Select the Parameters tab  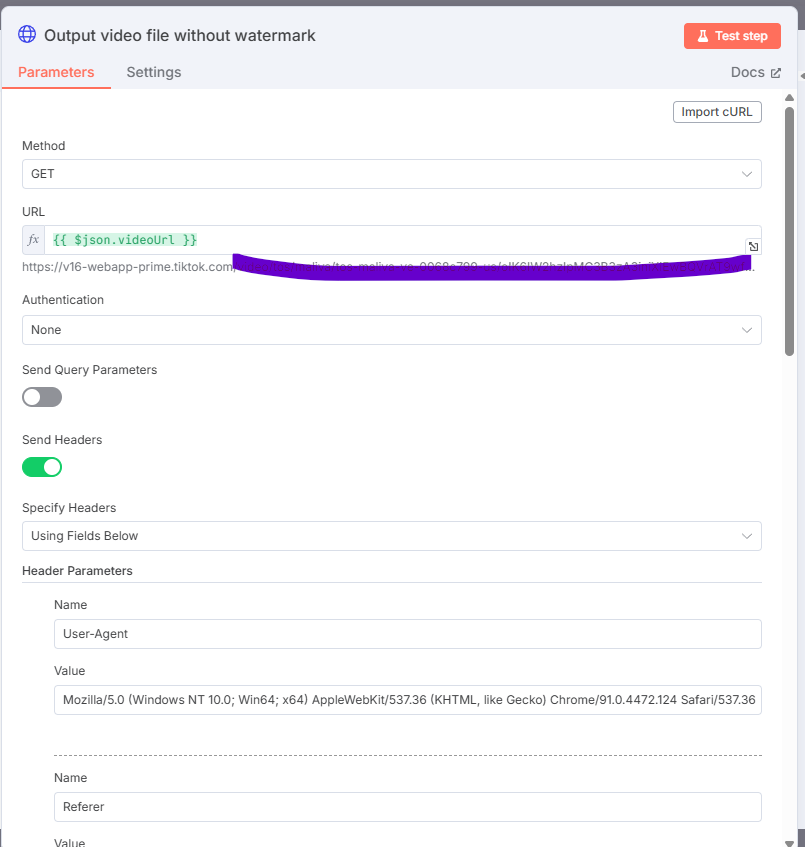(x=56, y=72)
